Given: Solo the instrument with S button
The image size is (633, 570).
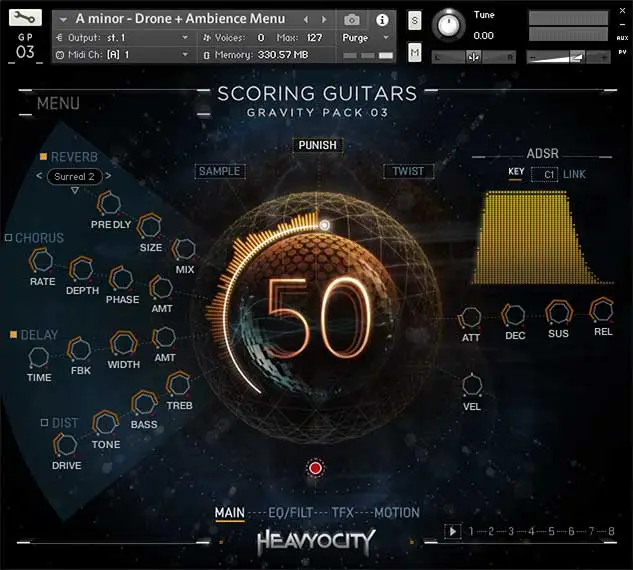Looking at the screenshot, I should [415, 20].
